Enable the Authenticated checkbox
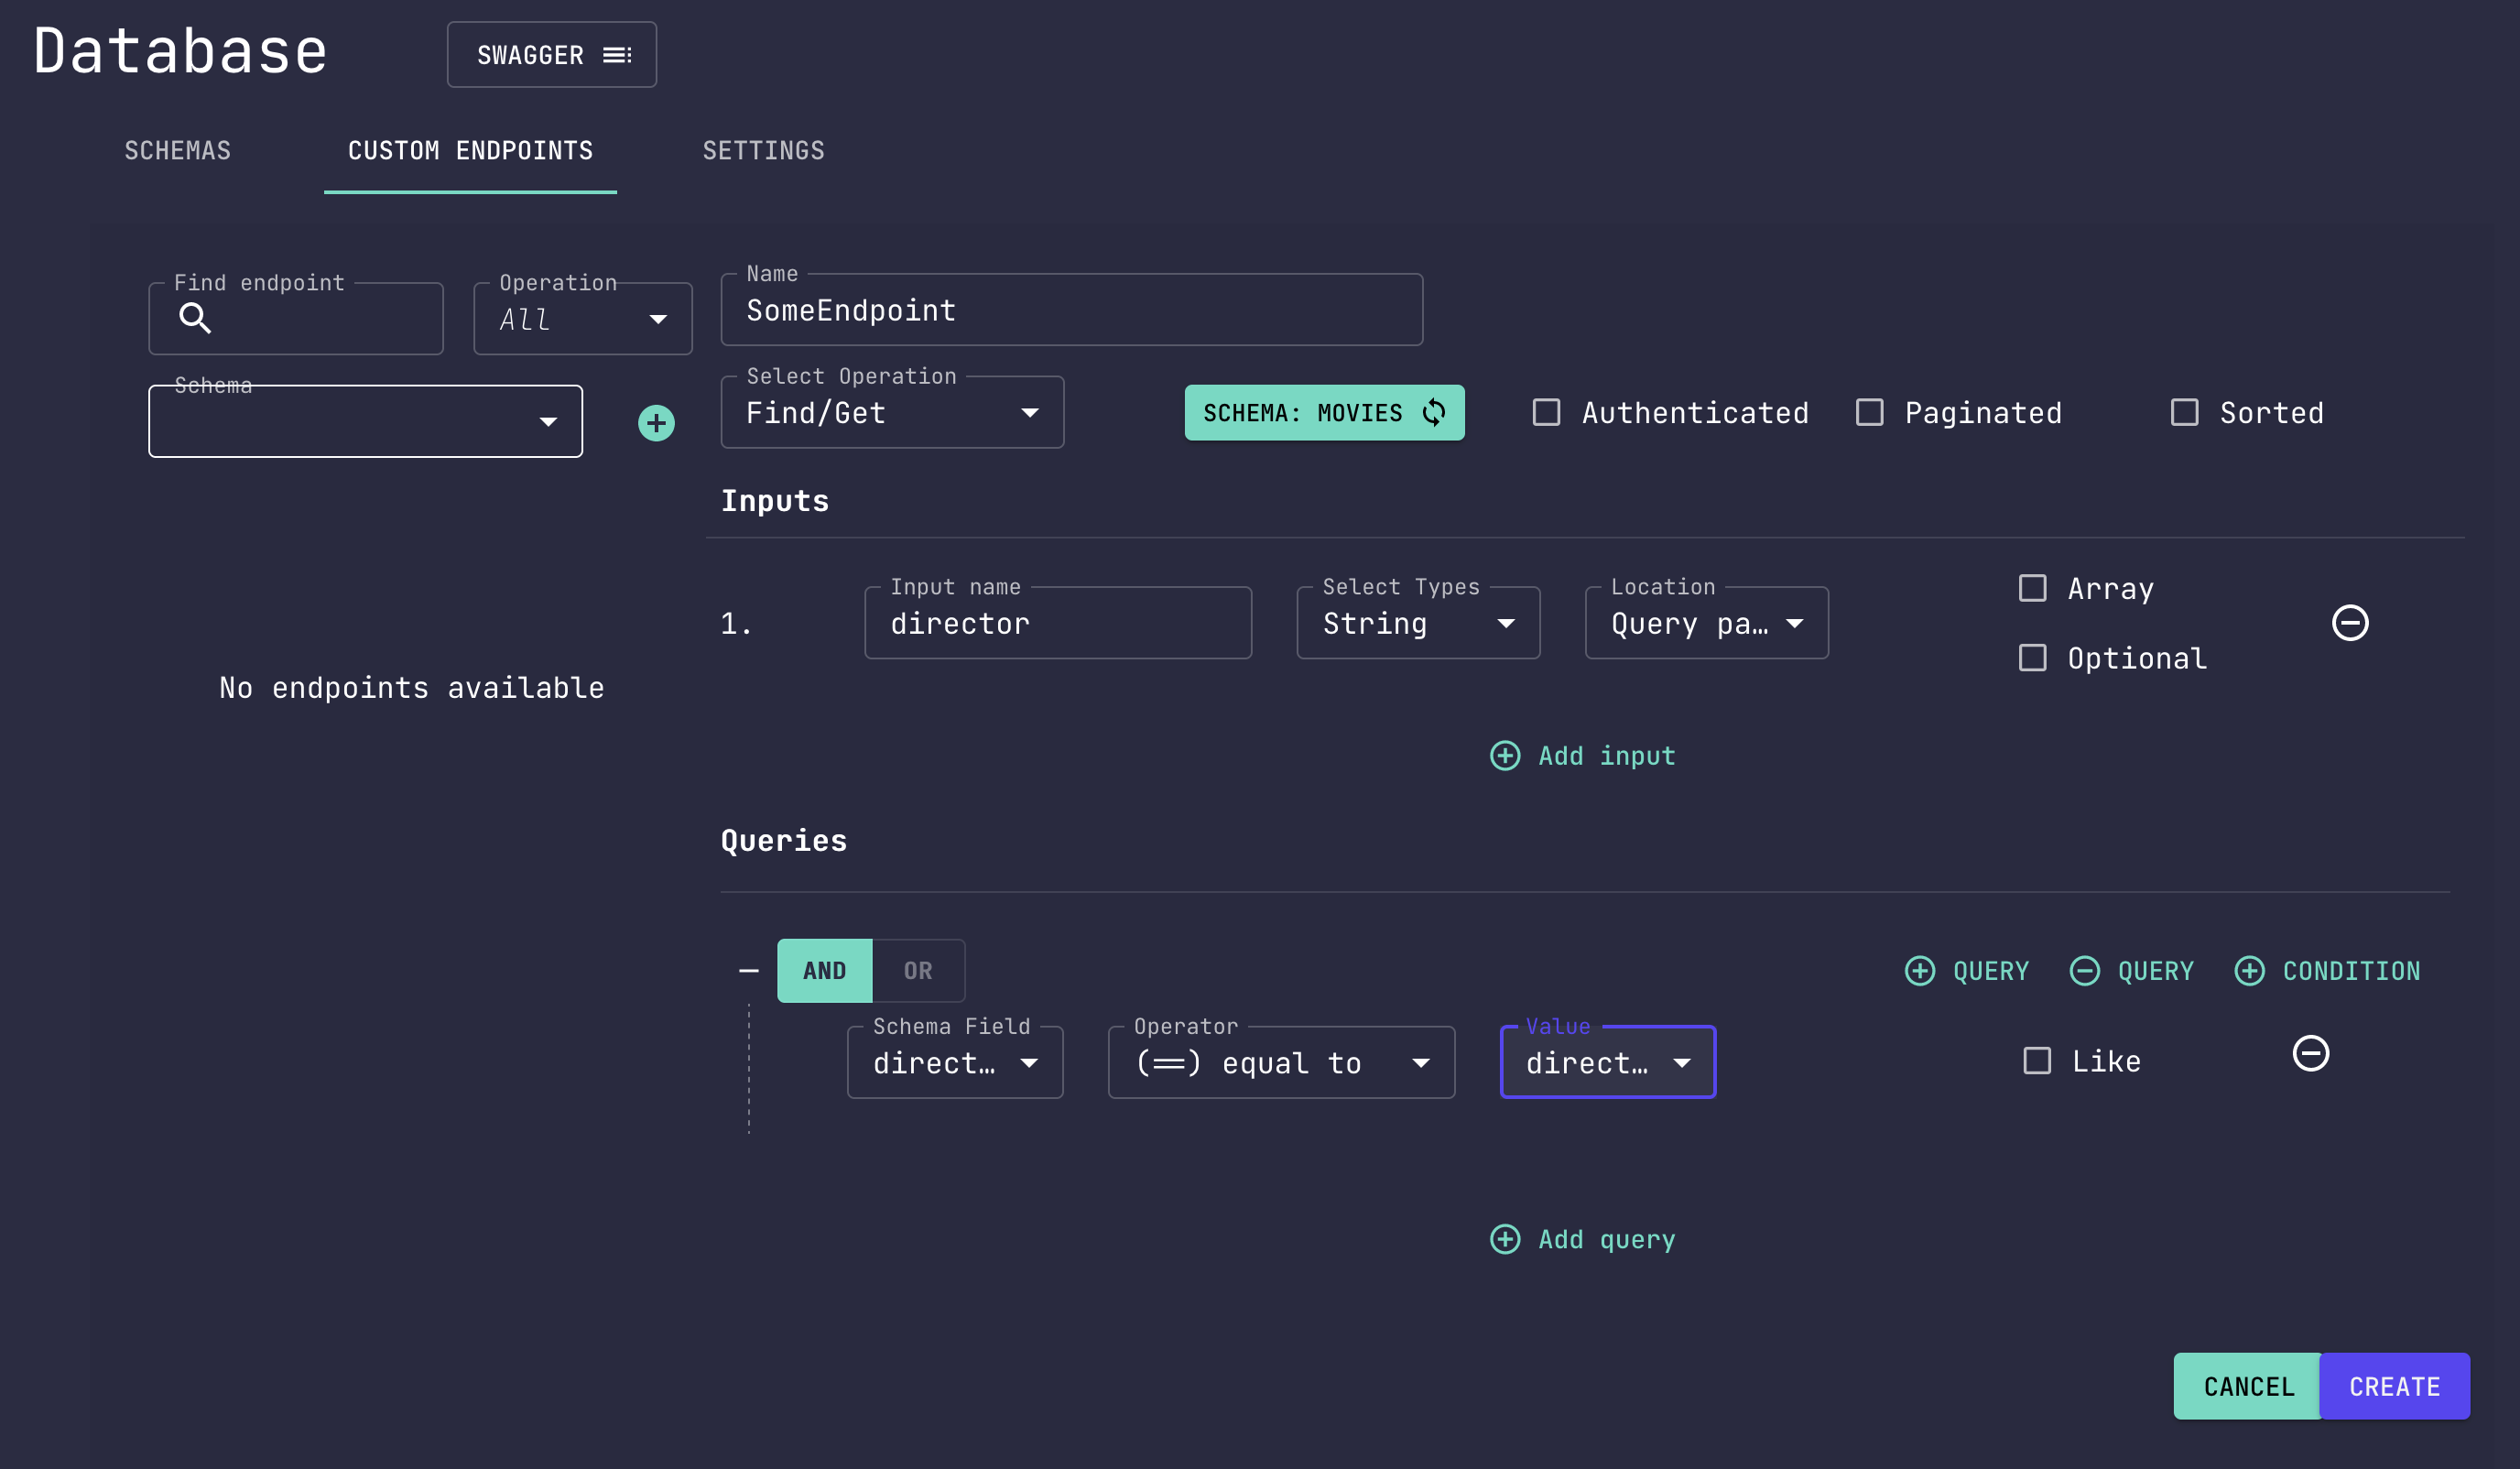Image resolution: width=2520 pixels, height=1469 pixels. [1546, 413]
